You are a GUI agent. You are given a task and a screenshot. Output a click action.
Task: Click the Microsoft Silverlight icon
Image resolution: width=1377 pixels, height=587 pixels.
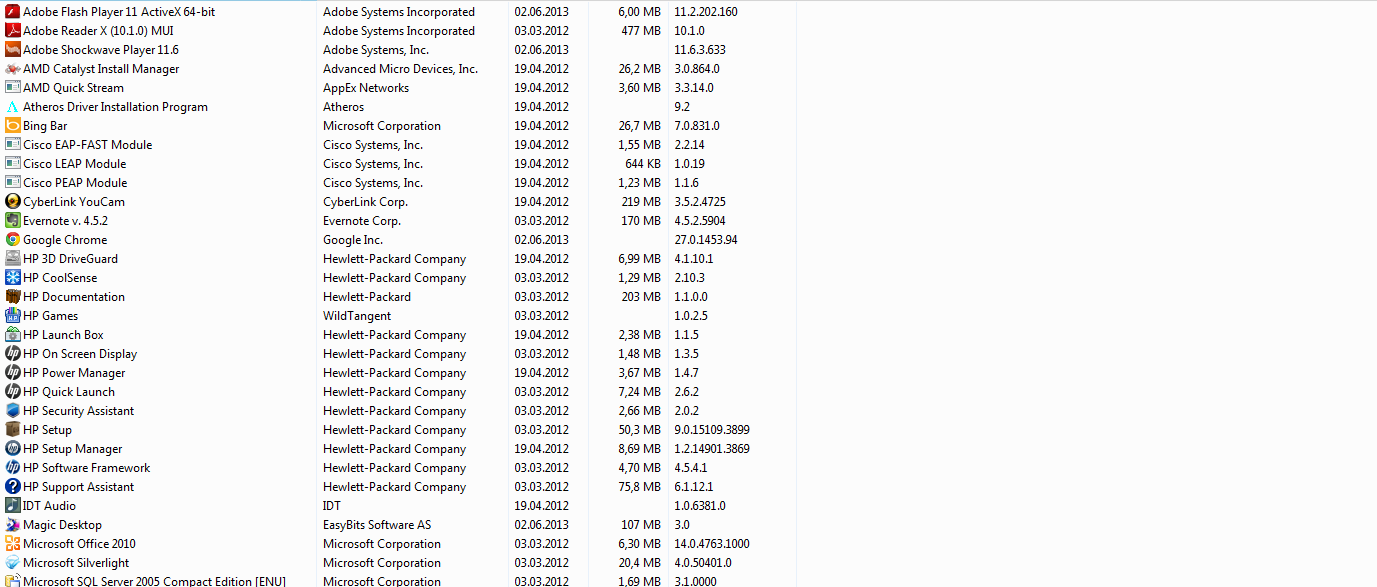(x=13, y=563)
